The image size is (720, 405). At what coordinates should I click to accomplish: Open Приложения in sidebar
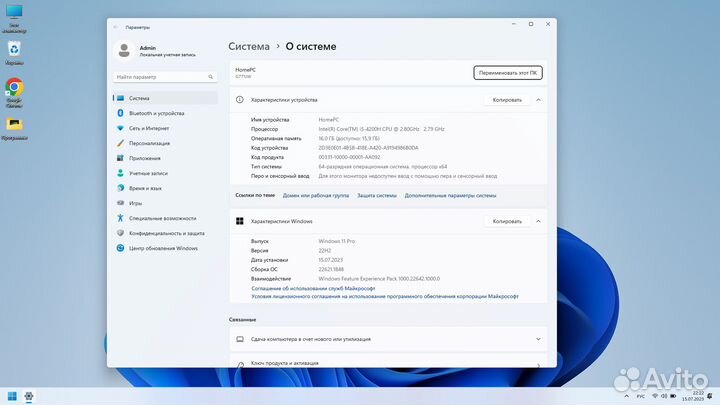tap(144, 158)
